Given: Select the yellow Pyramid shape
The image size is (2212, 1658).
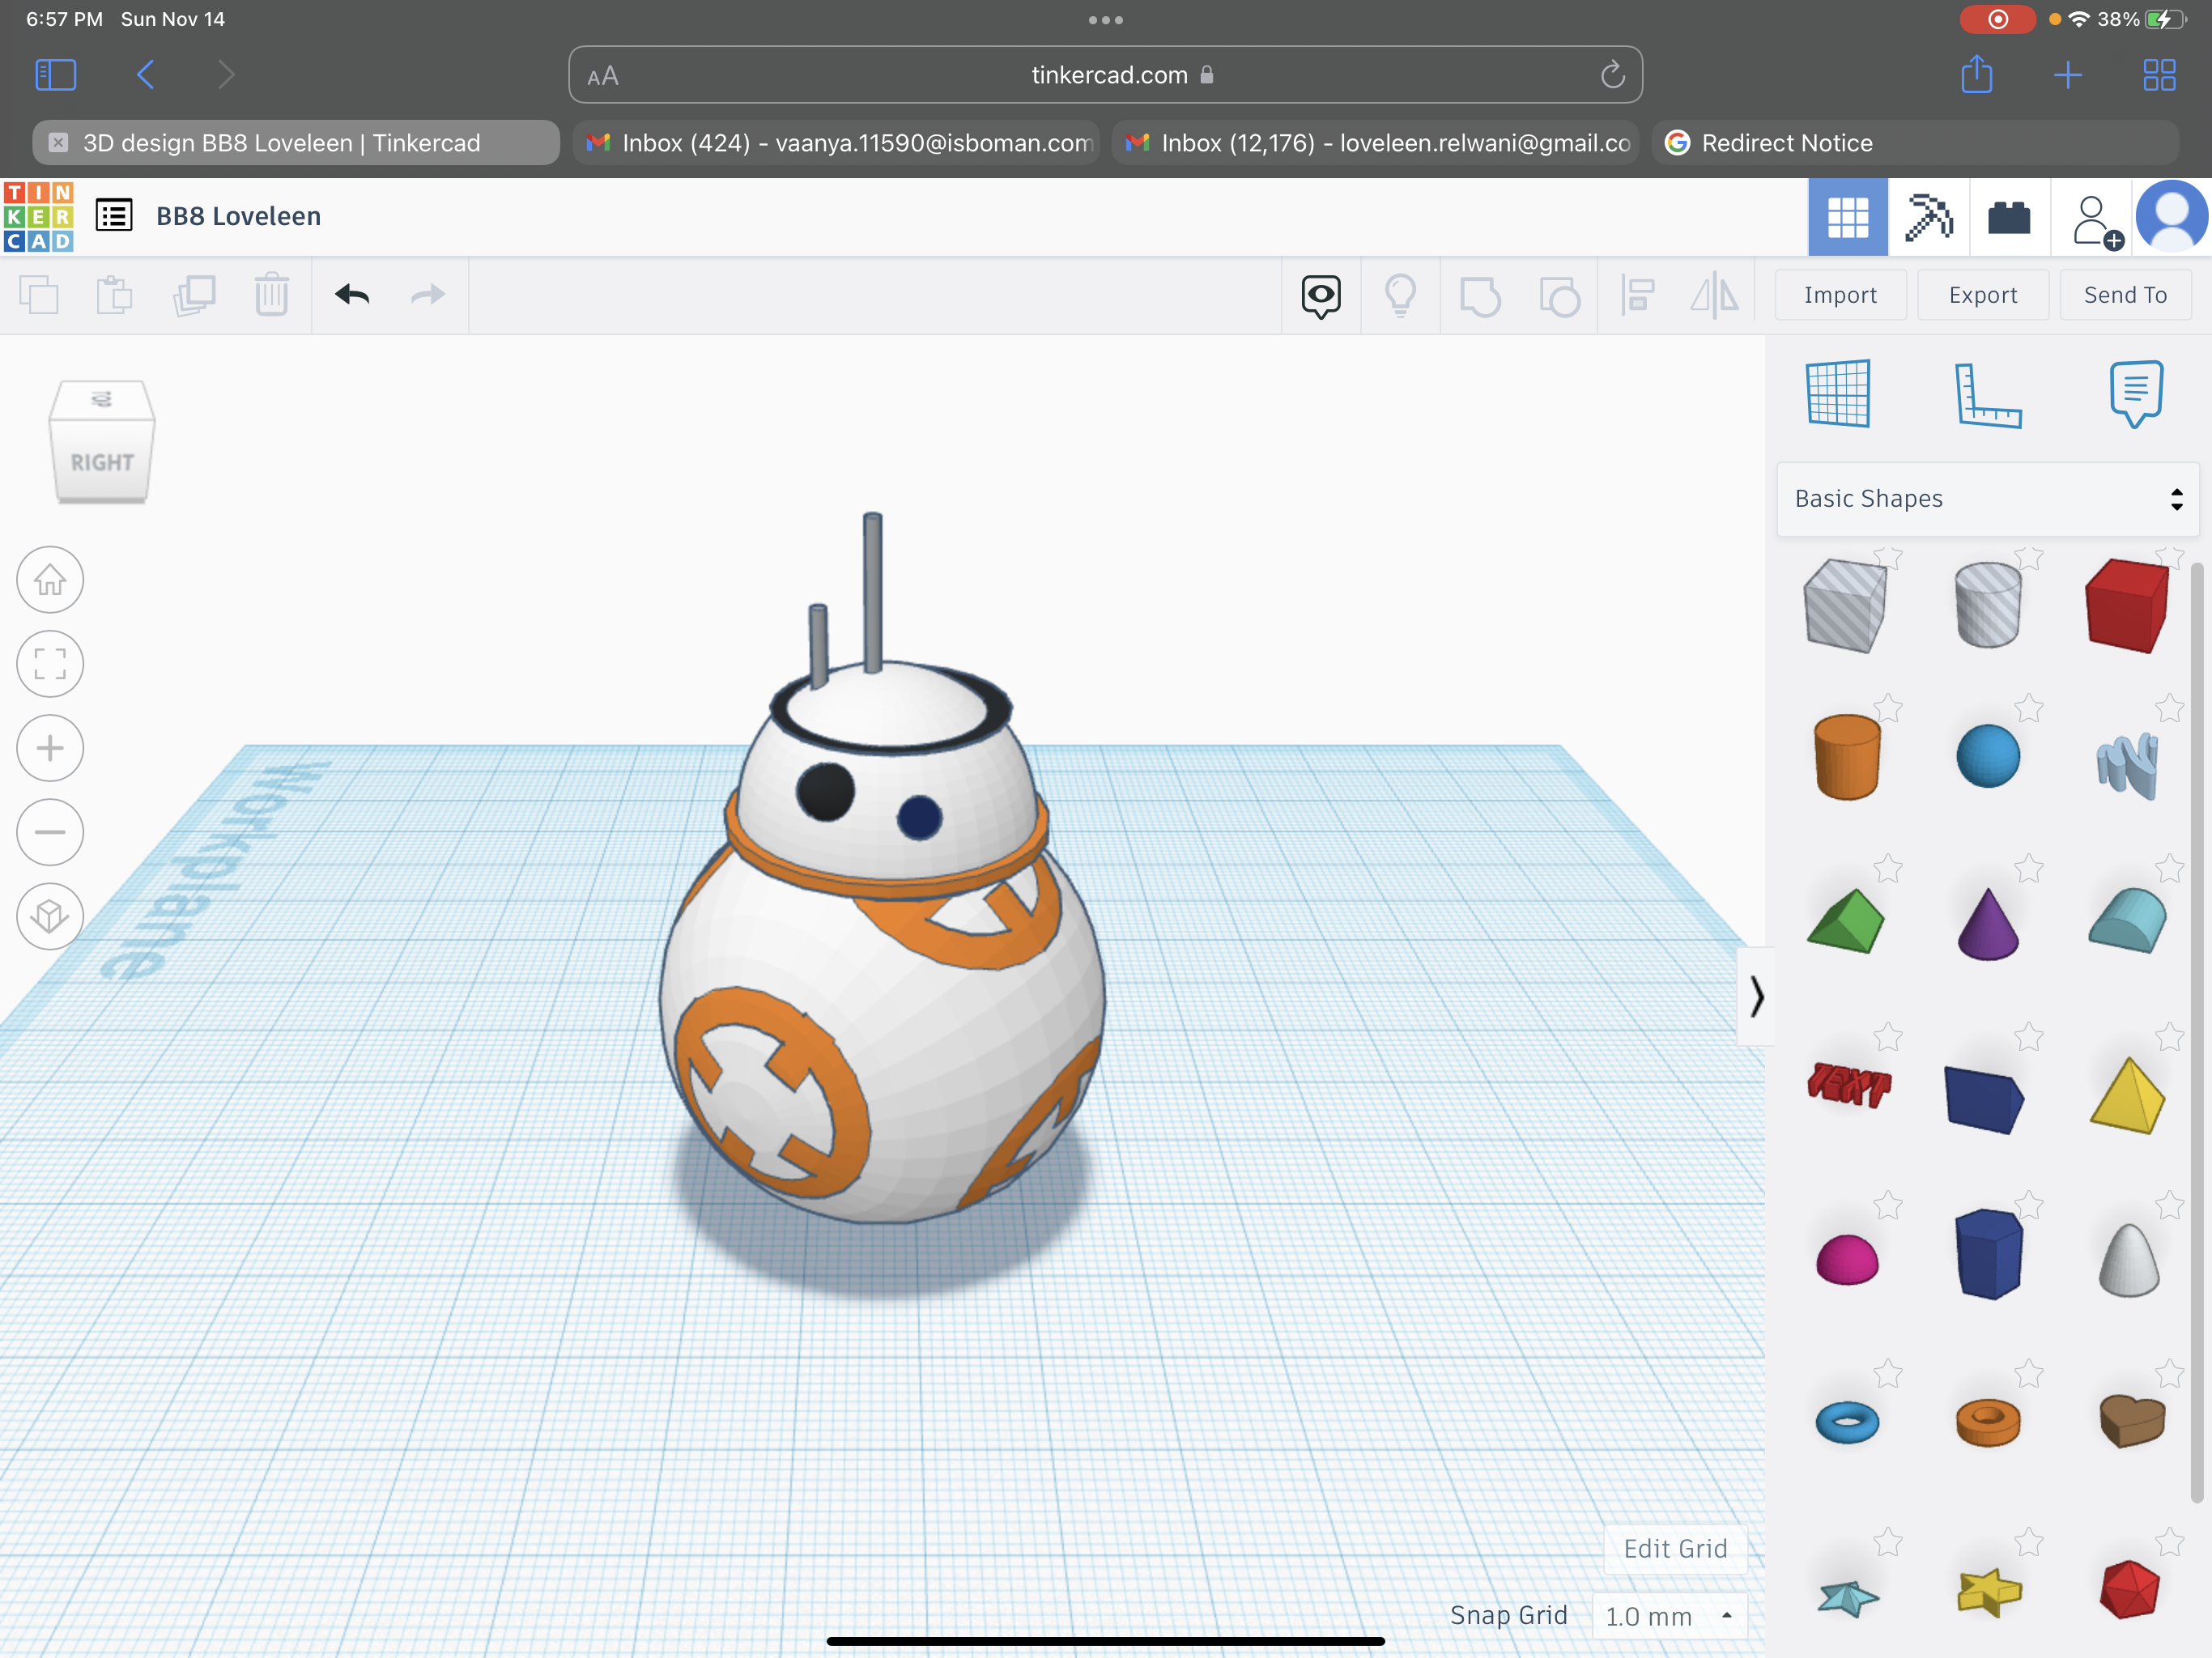Looking at the screenshot, I should pyautogui.click(x=2127, y=1095).
